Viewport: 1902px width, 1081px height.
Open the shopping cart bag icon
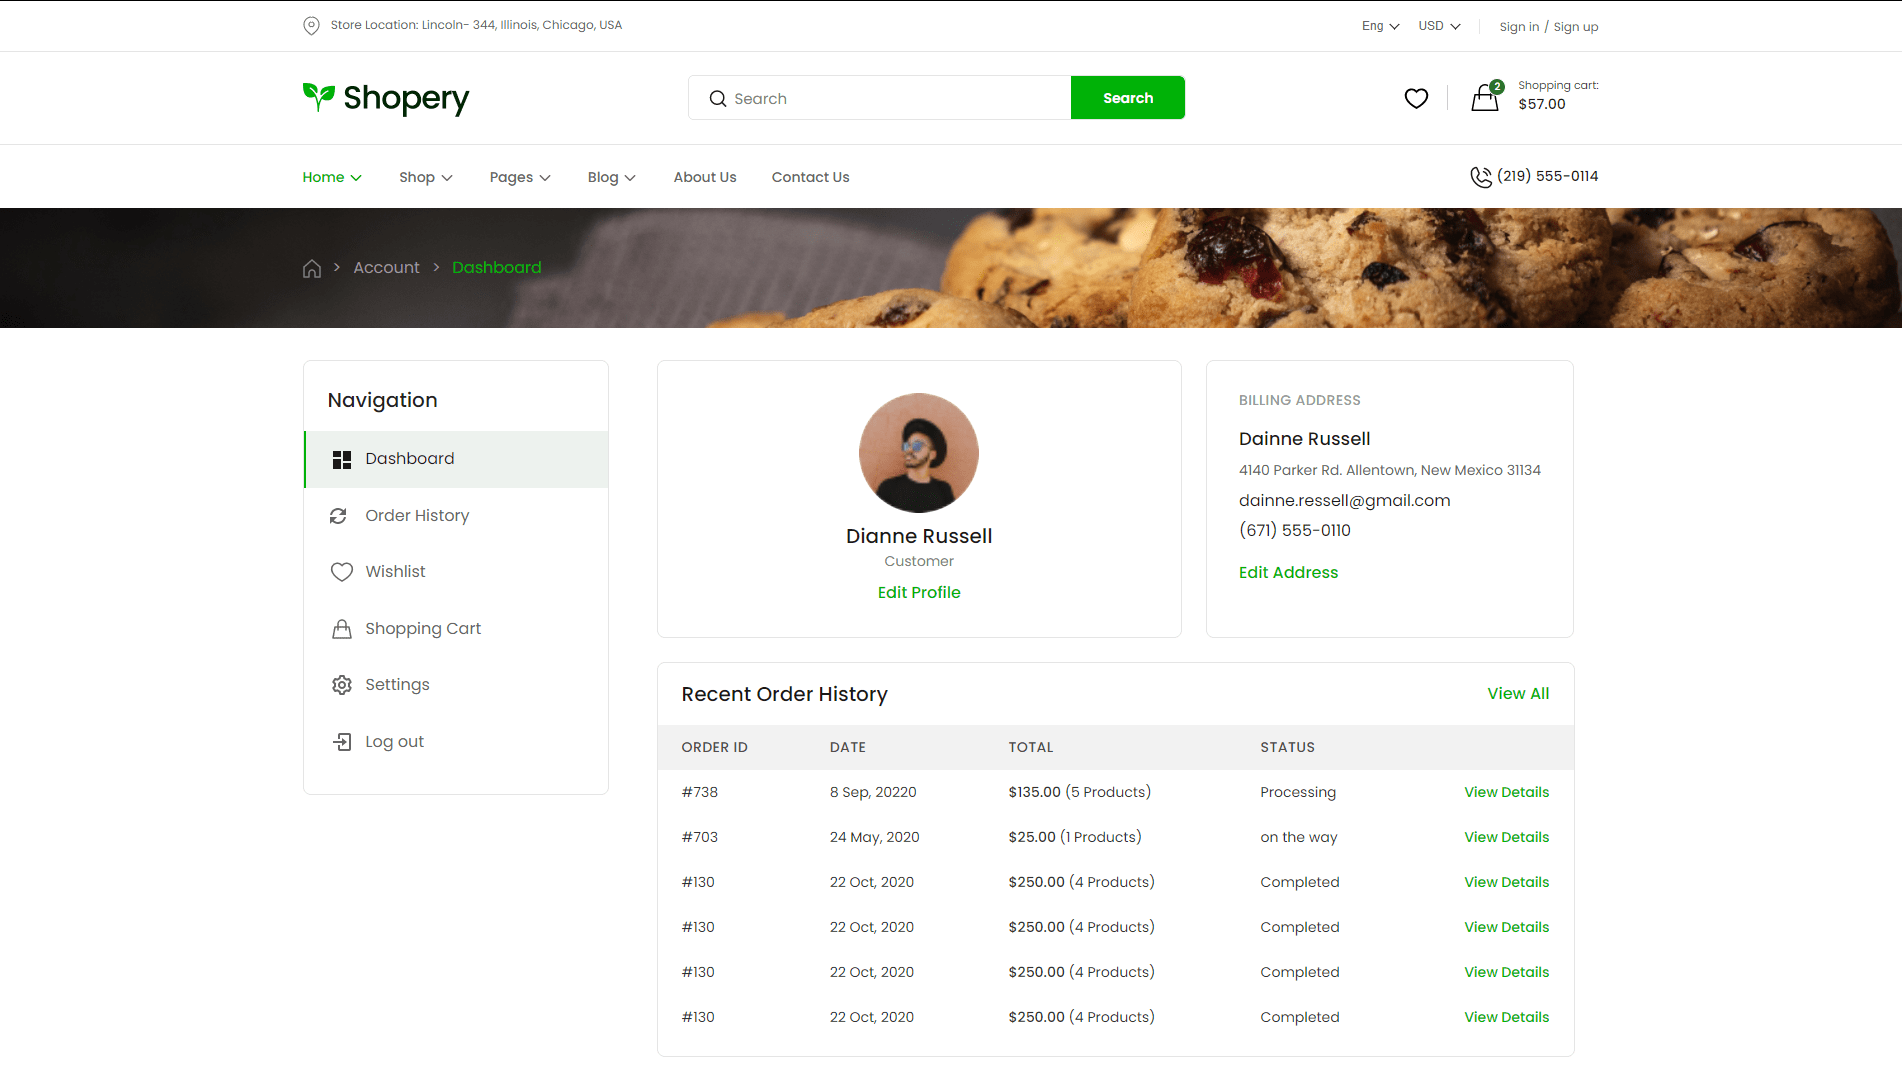pos(1485,97)
